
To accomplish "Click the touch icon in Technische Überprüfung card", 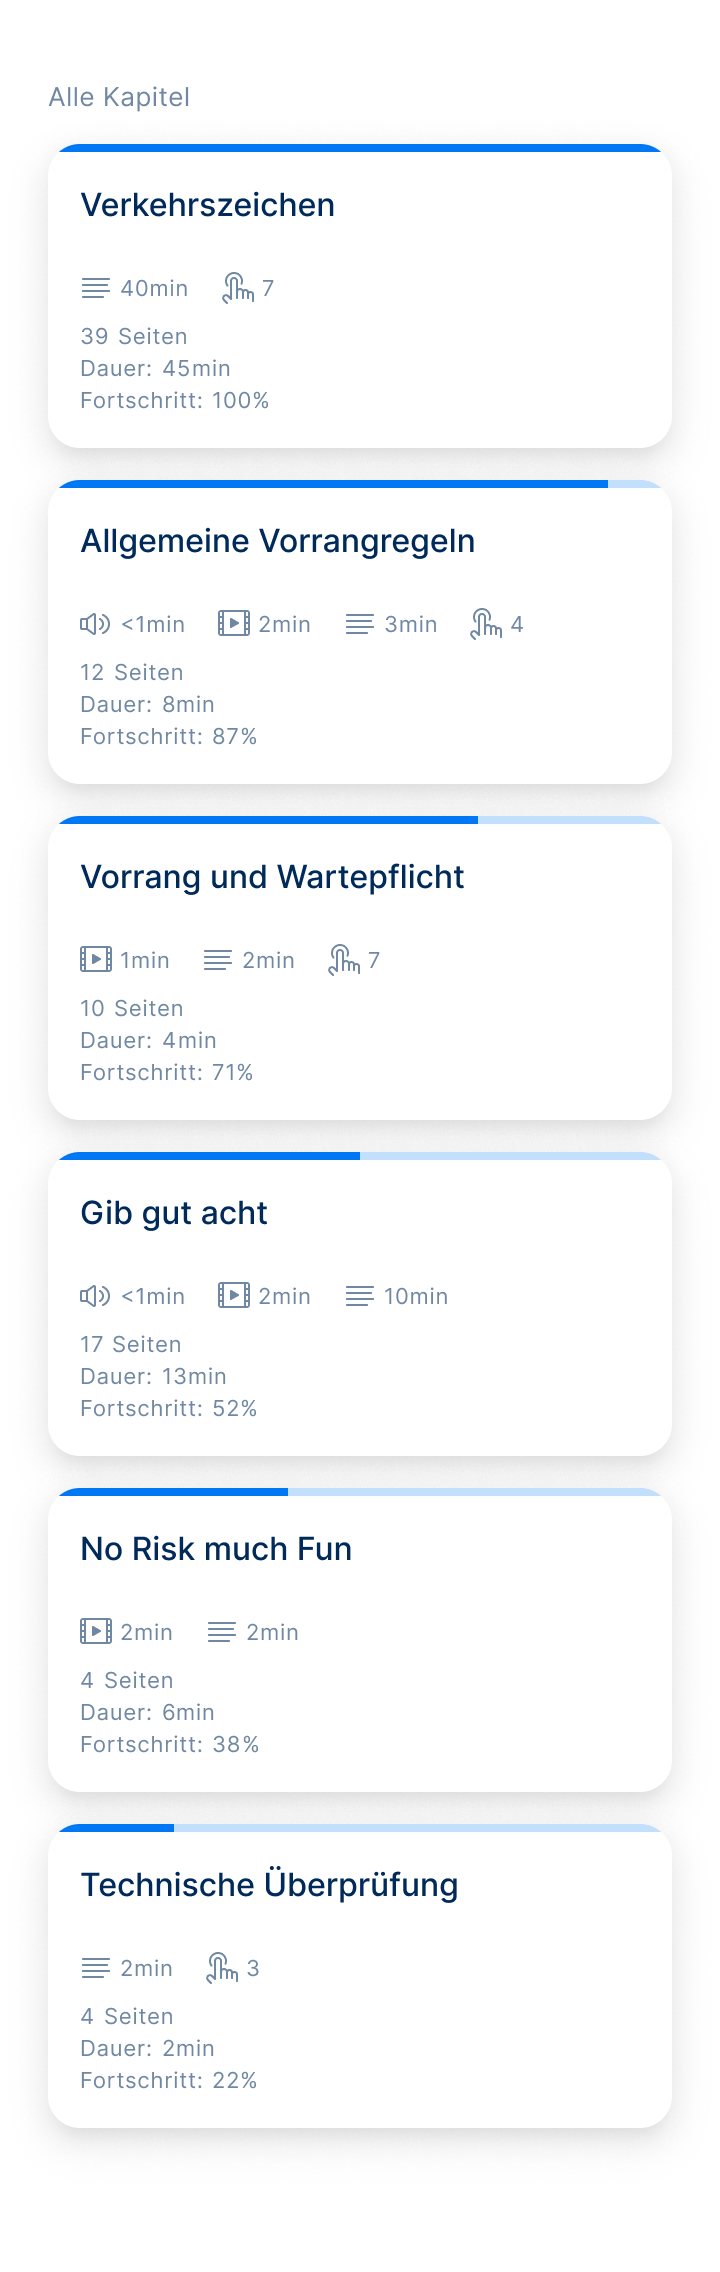I will 222,1968.
